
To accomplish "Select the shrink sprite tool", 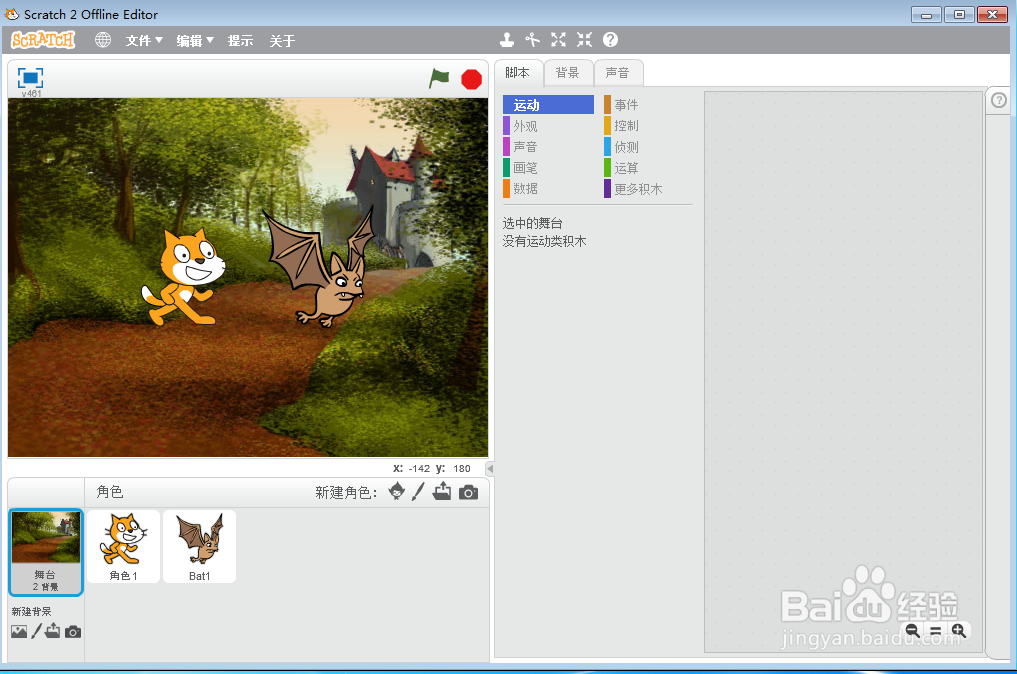I will (x=584, y=40).
